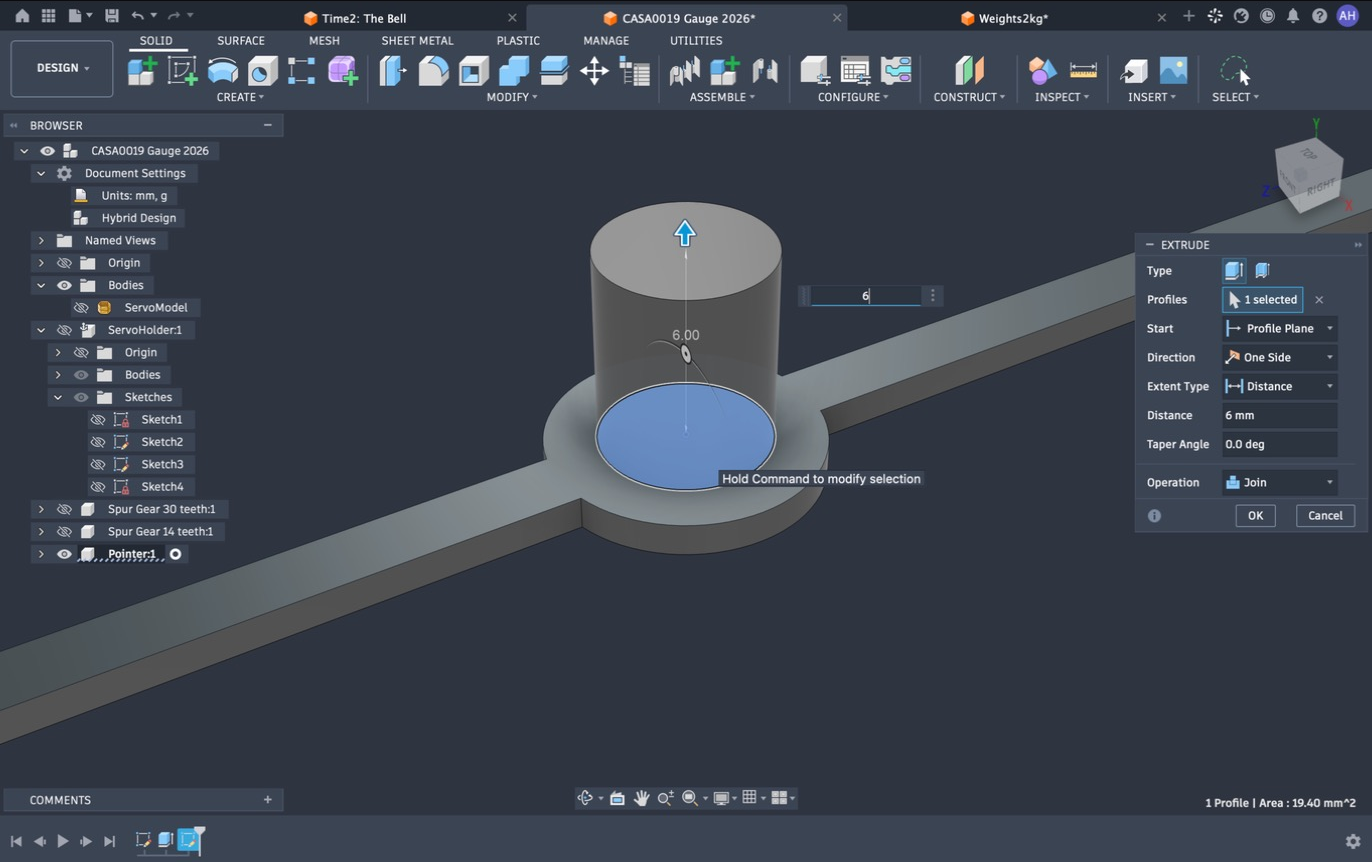This screenshot has height=862, width=1372.
Task: Click the Move/Copy cross-arrows tool
Action: point(594,70)
